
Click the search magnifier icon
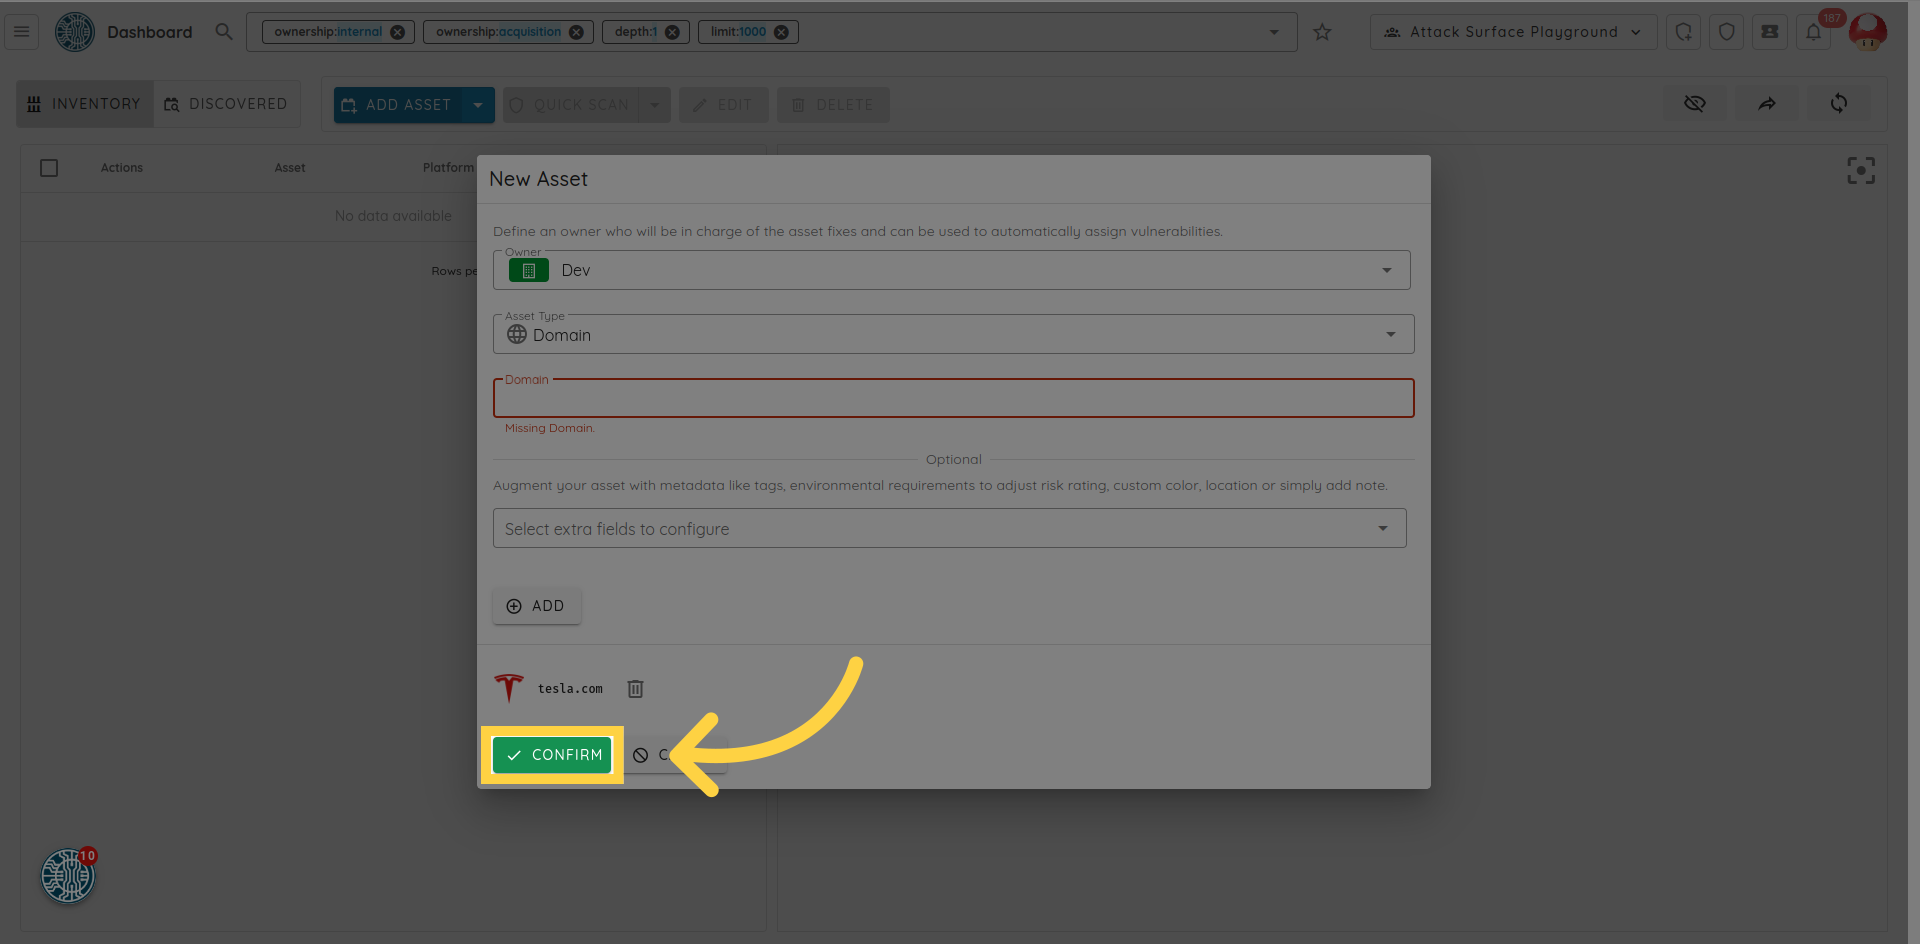click(224, 32)
